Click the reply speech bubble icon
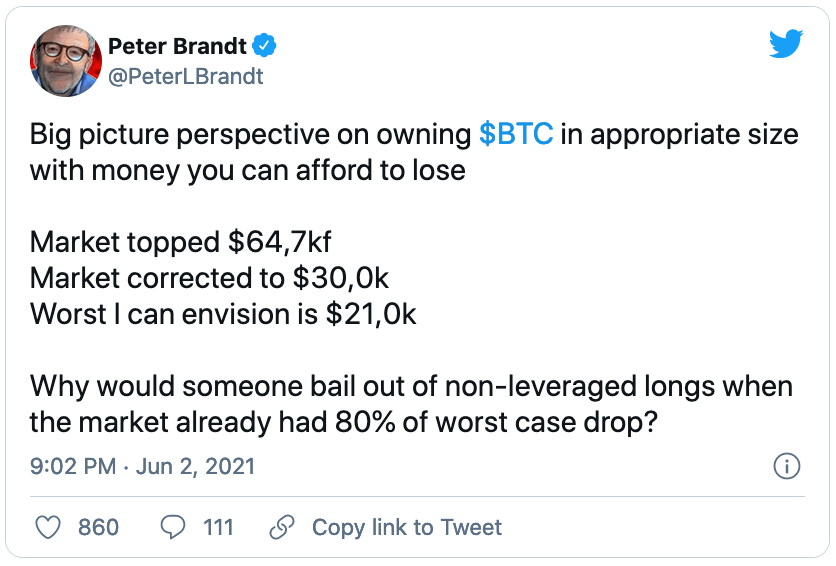The height and width of the screenshot is (566, 836). pyautogui.click(x=173, y=527)
